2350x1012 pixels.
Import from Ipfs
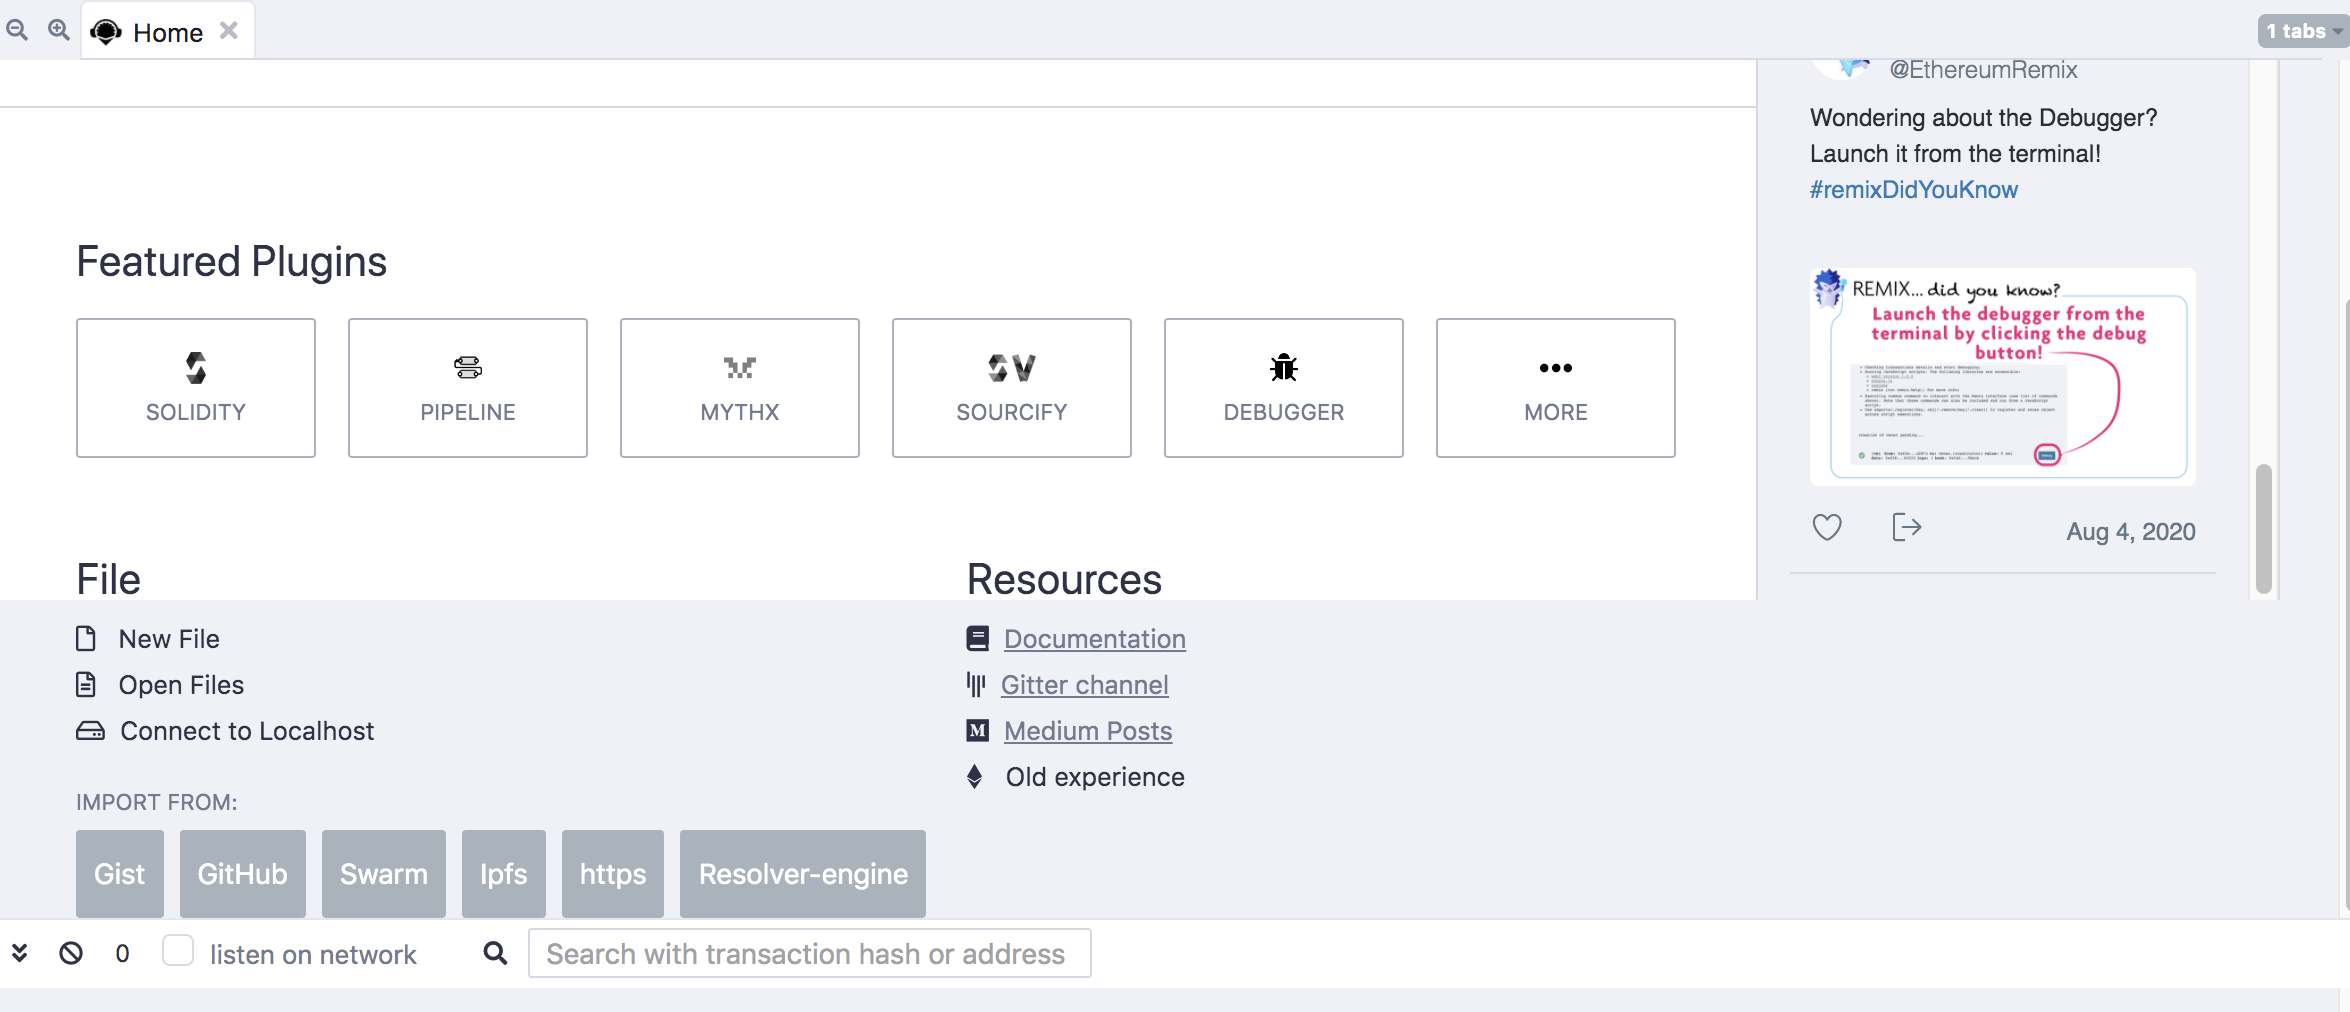pyautogui.click(x=504, y=874)
